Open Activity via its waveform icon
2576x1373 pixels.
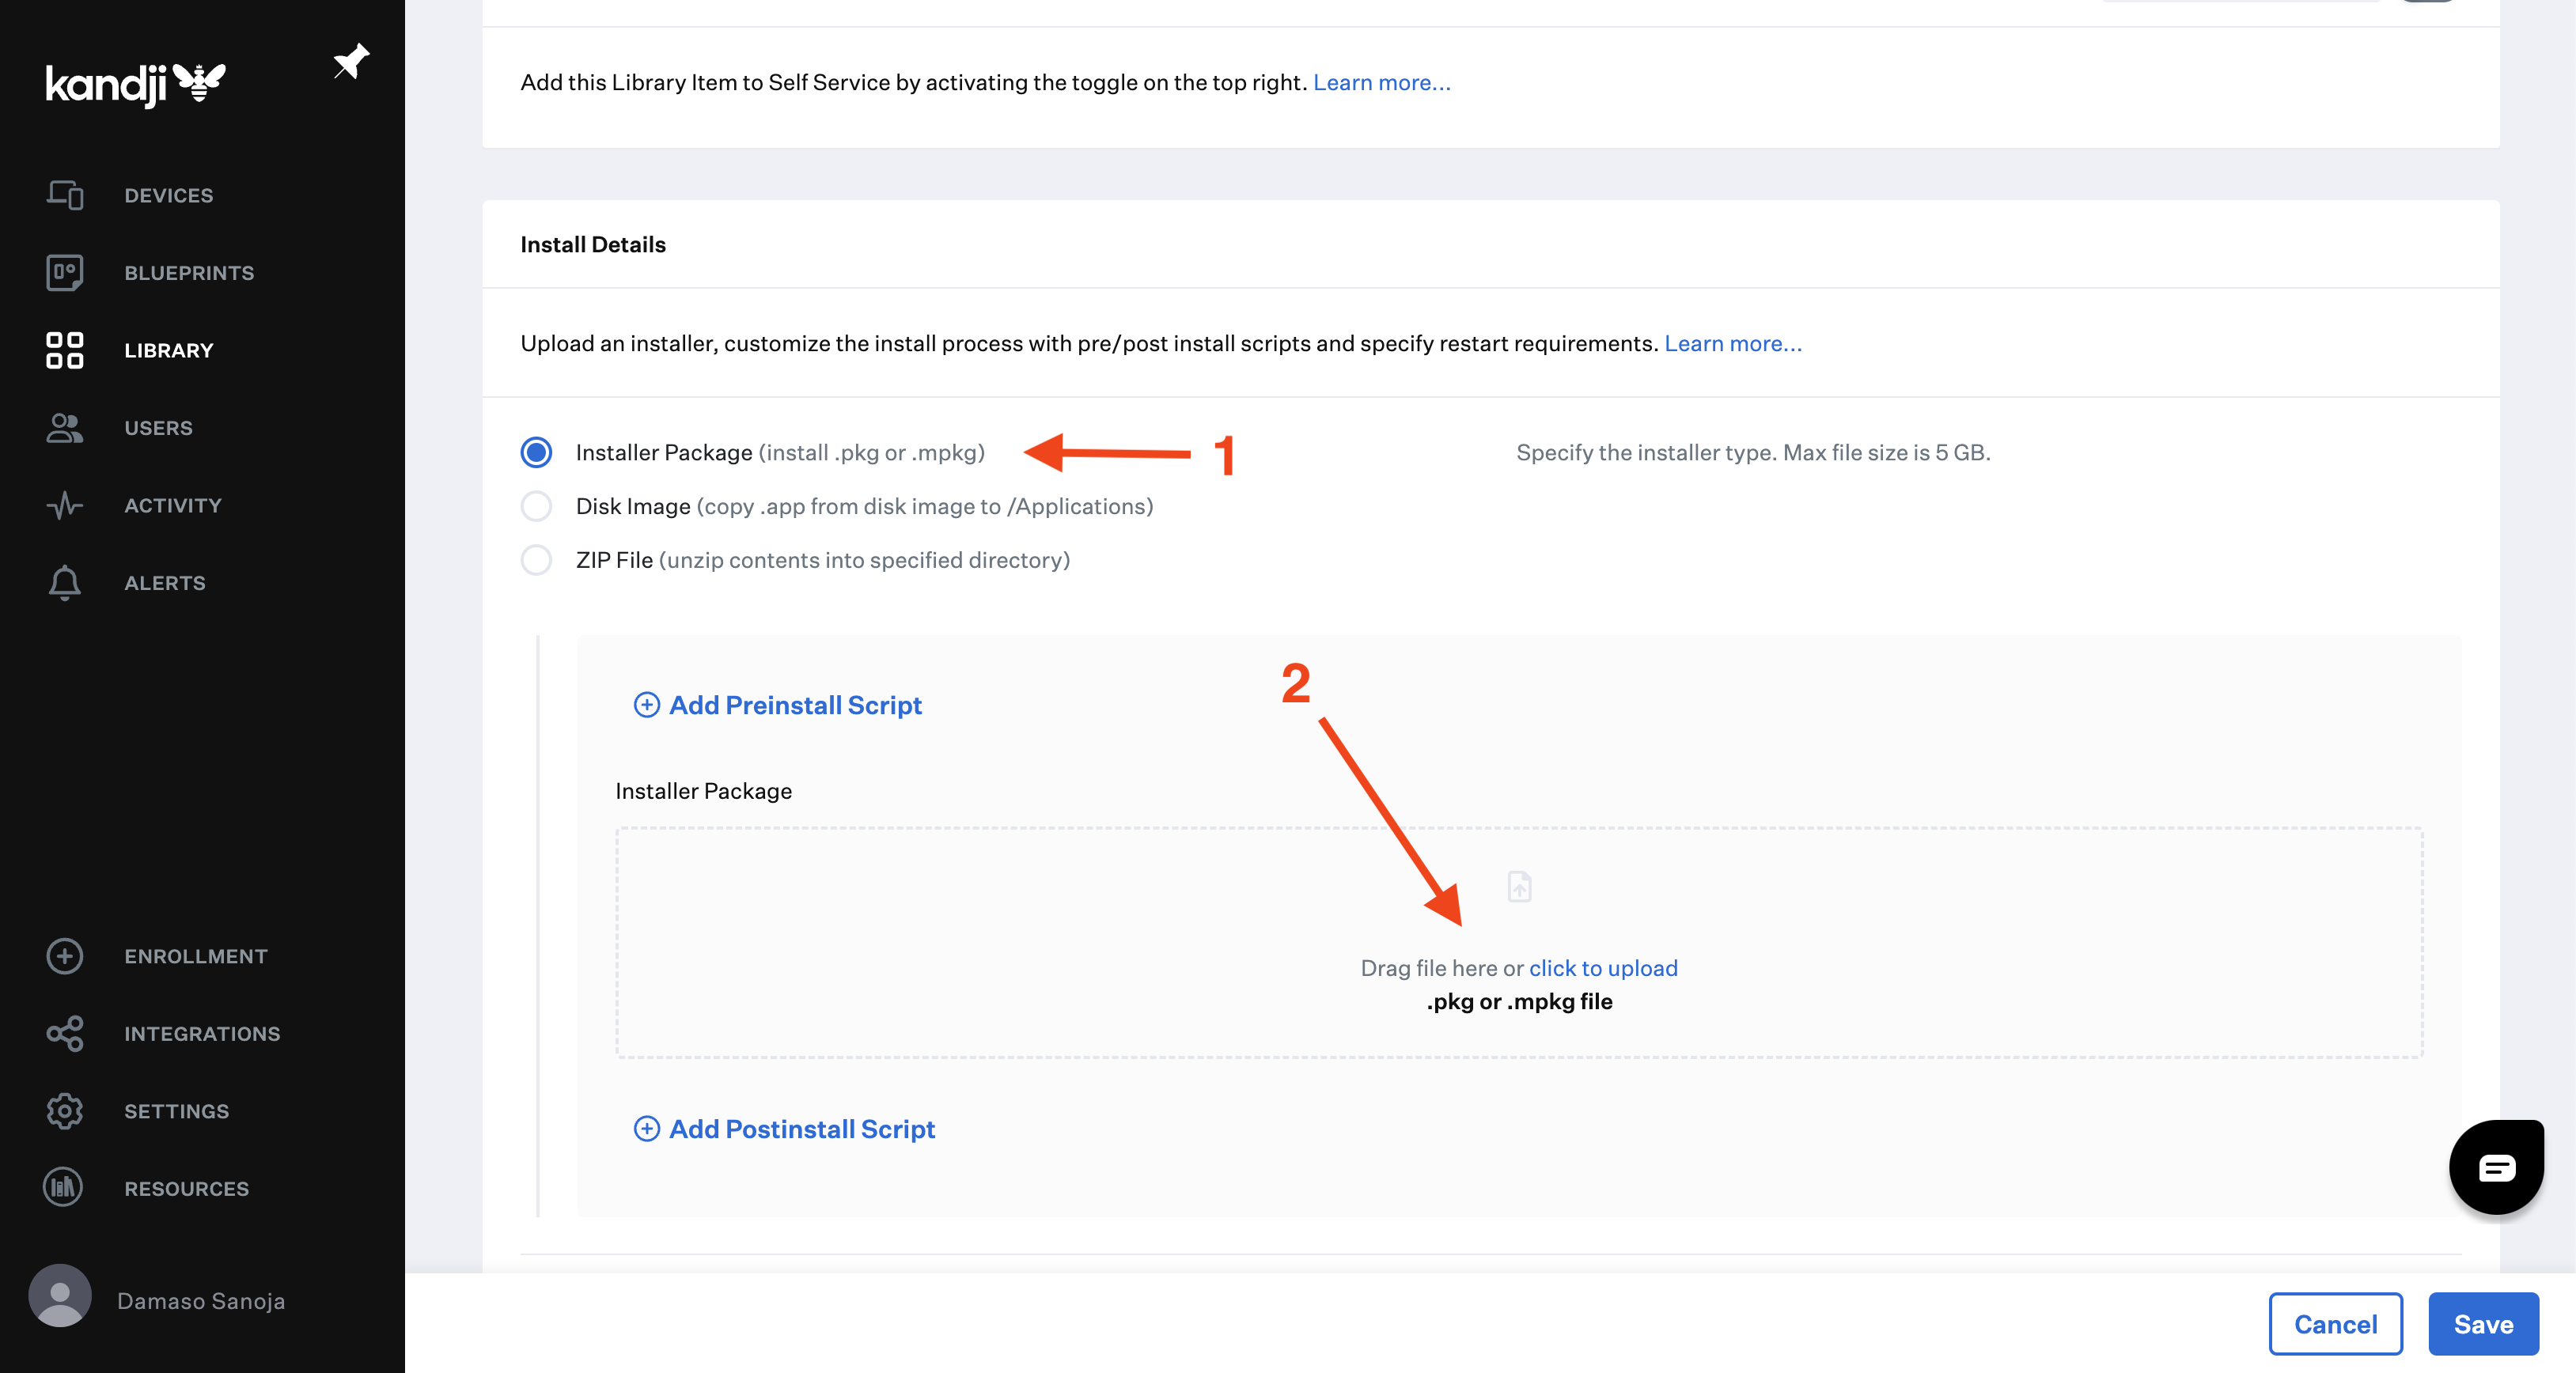tap(64, 505)
